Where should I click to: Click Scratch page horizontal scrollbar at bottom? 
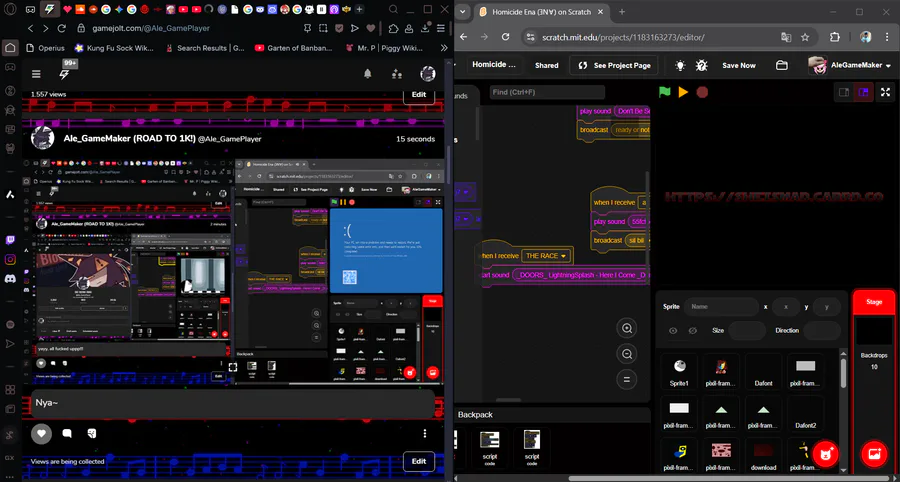(x=729, y=478)
